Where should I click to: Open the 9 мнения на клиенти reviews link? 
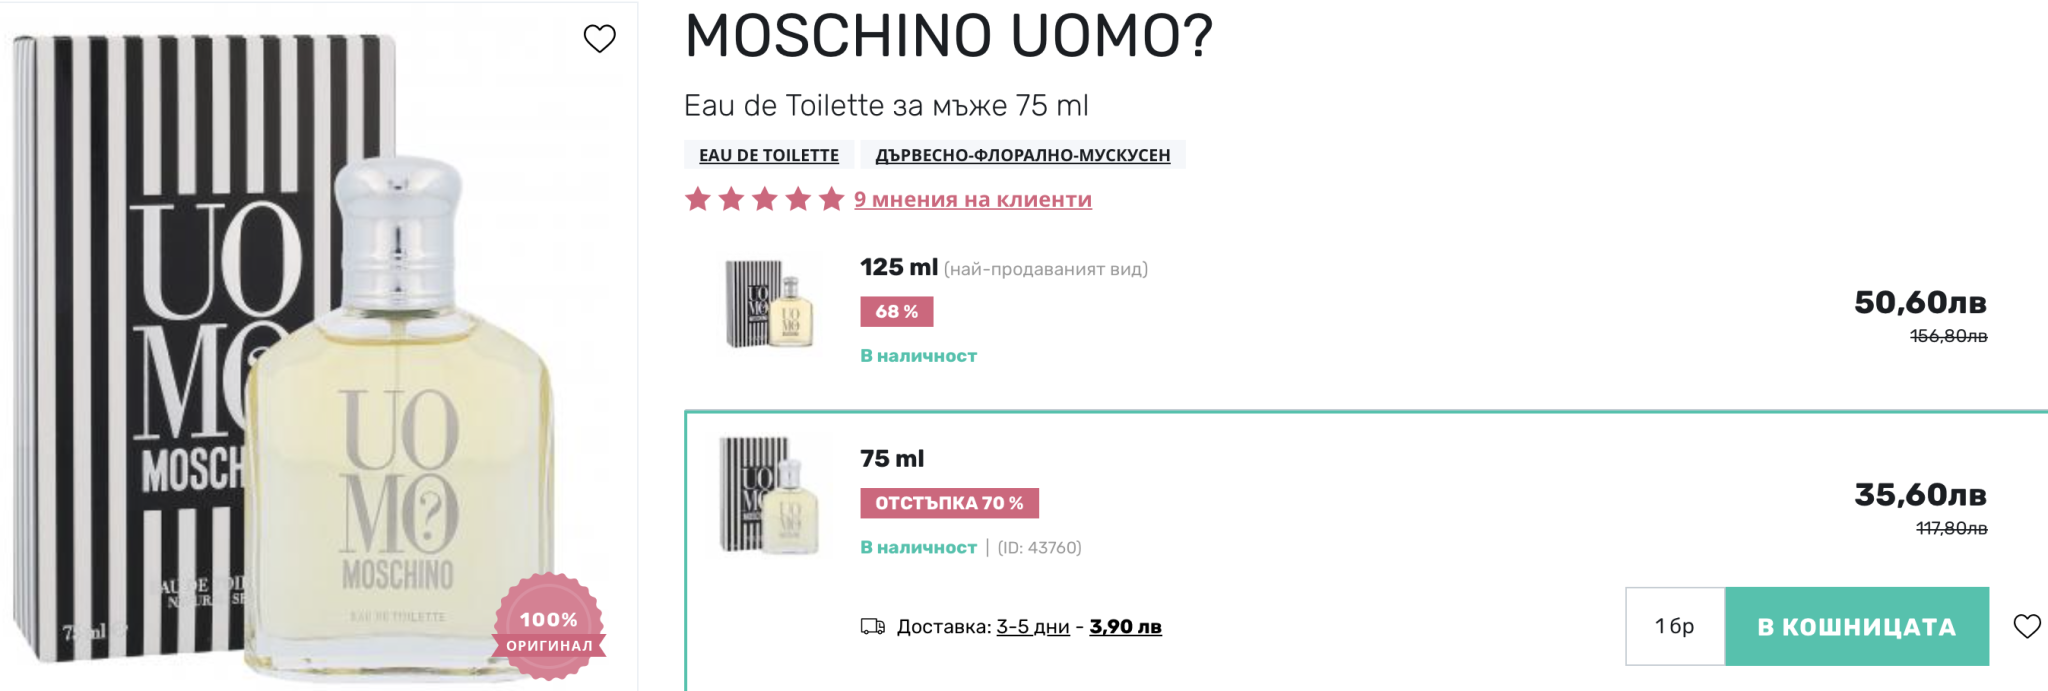click(972, 199)
